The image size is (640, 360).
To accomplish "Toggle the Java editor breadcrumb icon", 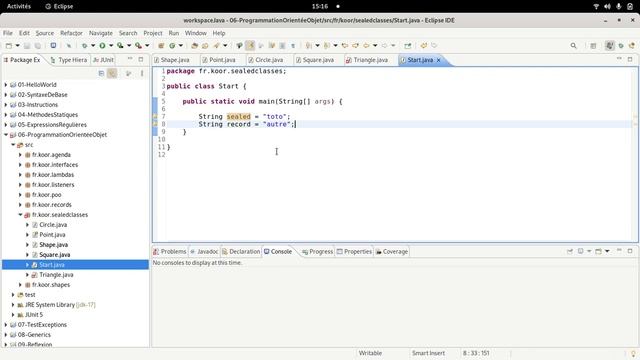I will [x=240, y=46].
